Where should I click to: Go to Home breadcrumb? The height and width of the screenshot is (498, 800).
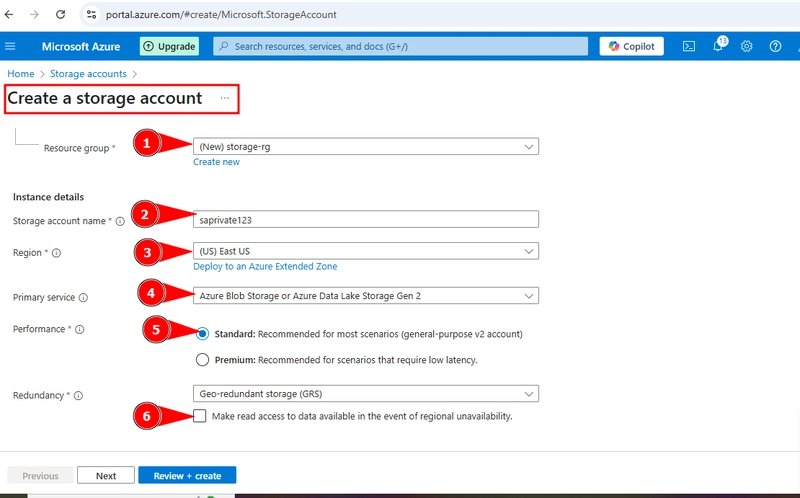pos(21,73)
